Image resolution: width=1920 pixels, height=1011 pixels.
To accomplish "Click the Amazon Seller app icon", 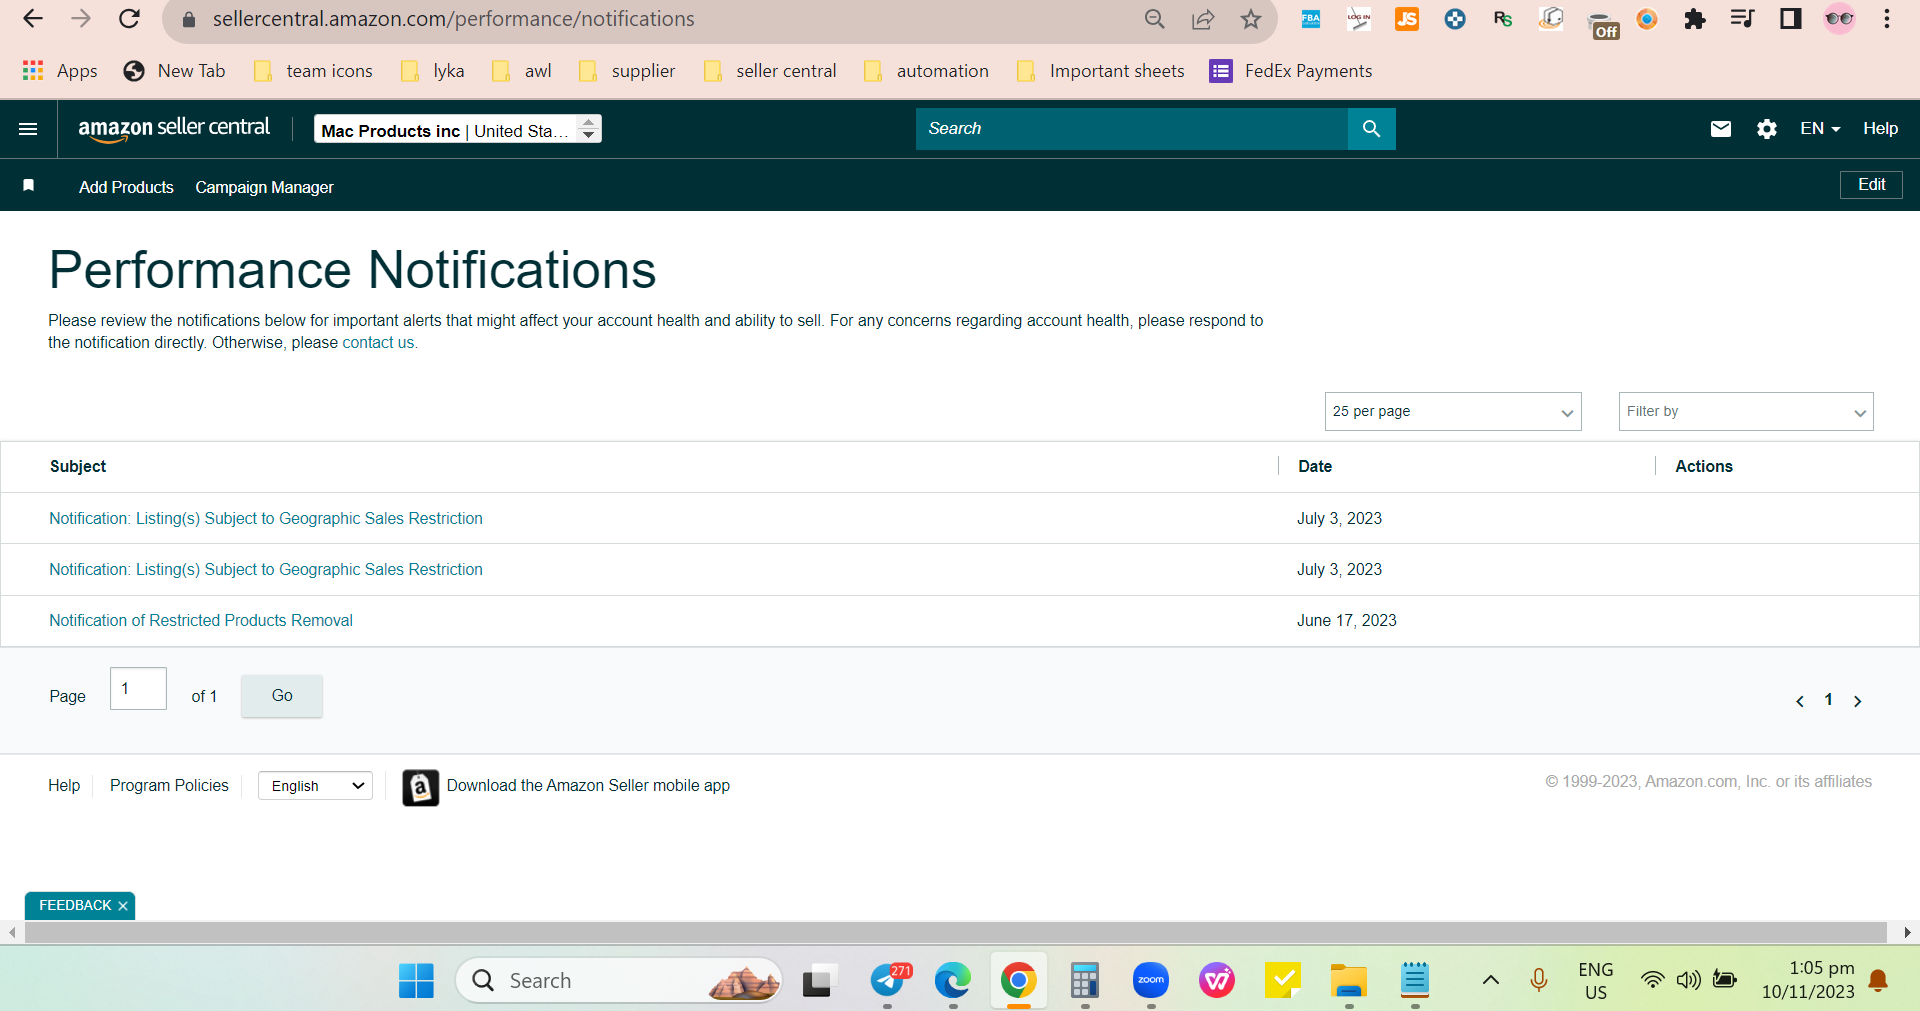I will pyautogui.click(x=421, y=788).
